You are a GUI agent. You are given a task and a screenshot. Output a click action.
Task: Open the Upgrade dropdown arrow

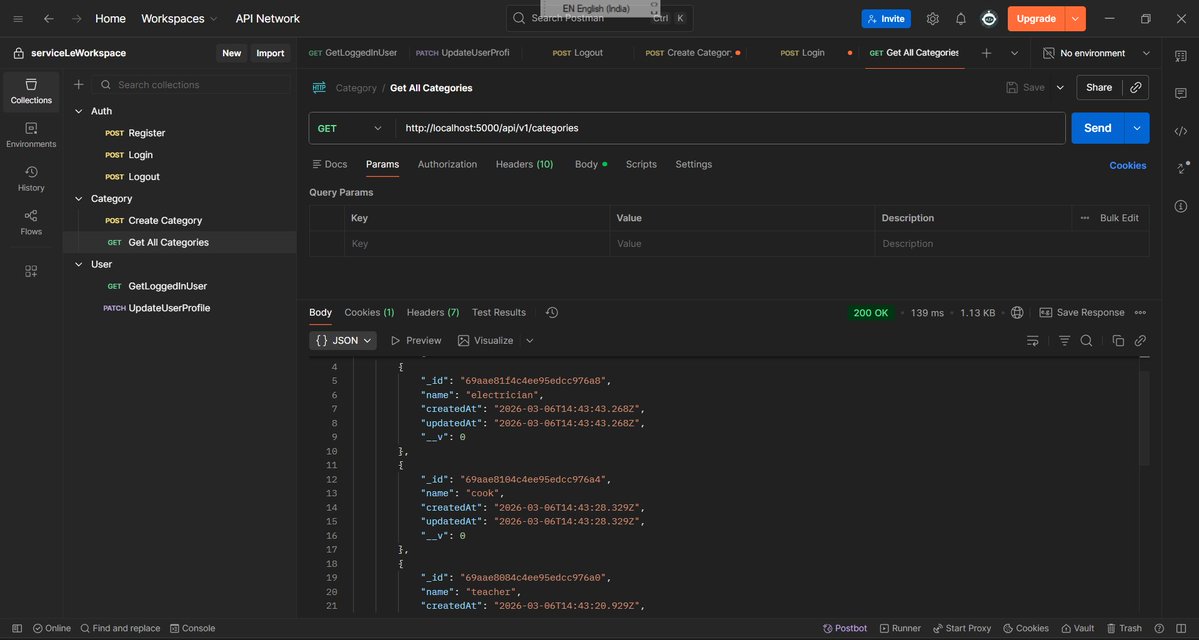[1076, 18]
